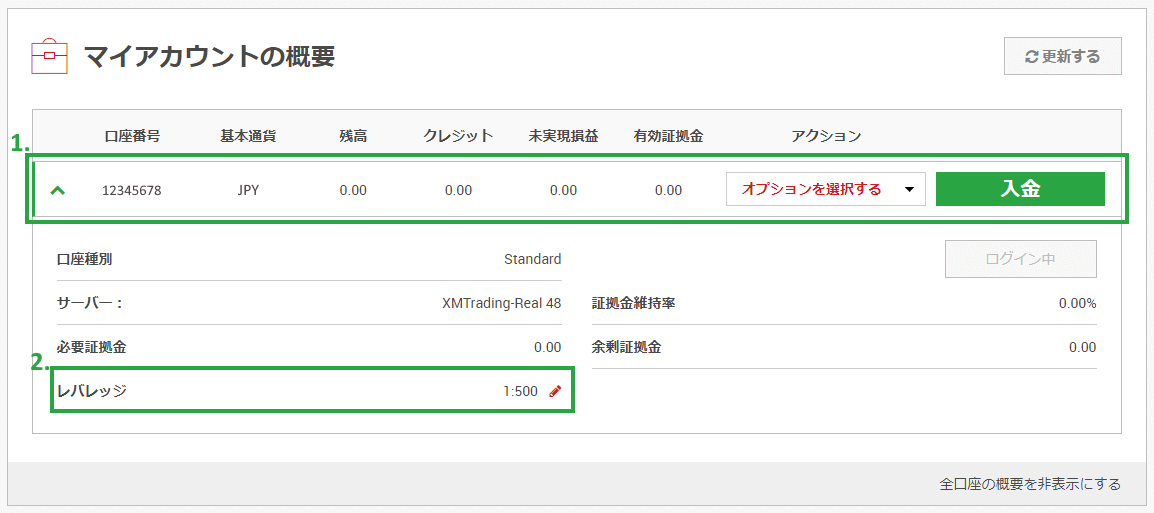Click the leverage value 1:500
Viewport: 1154px width, 513px height.
[520, 392]
